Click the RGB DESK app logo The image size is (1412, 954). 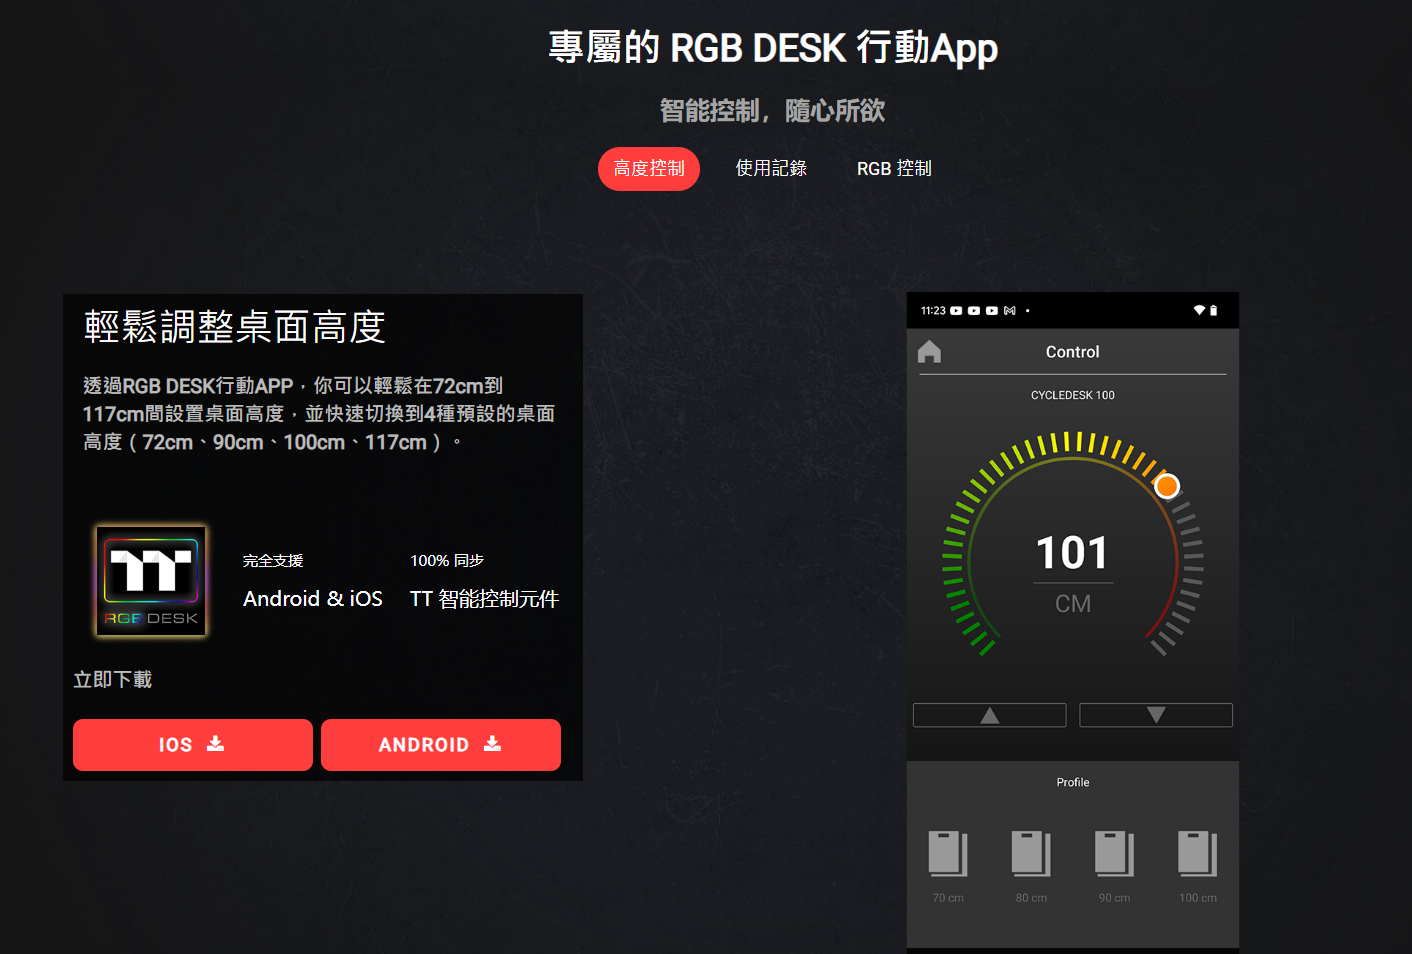click(151, 581)
